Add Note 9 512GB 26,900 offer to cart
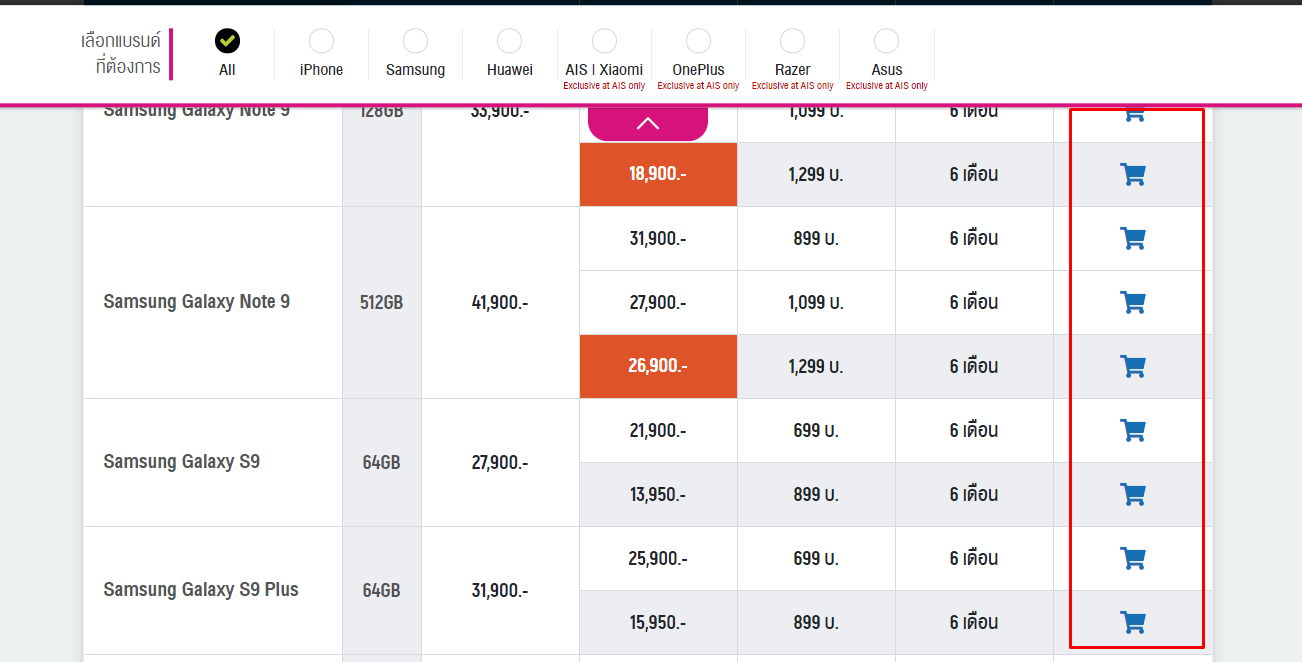The width and height of the screenshot is (1302, 662). click(1132, 367)
